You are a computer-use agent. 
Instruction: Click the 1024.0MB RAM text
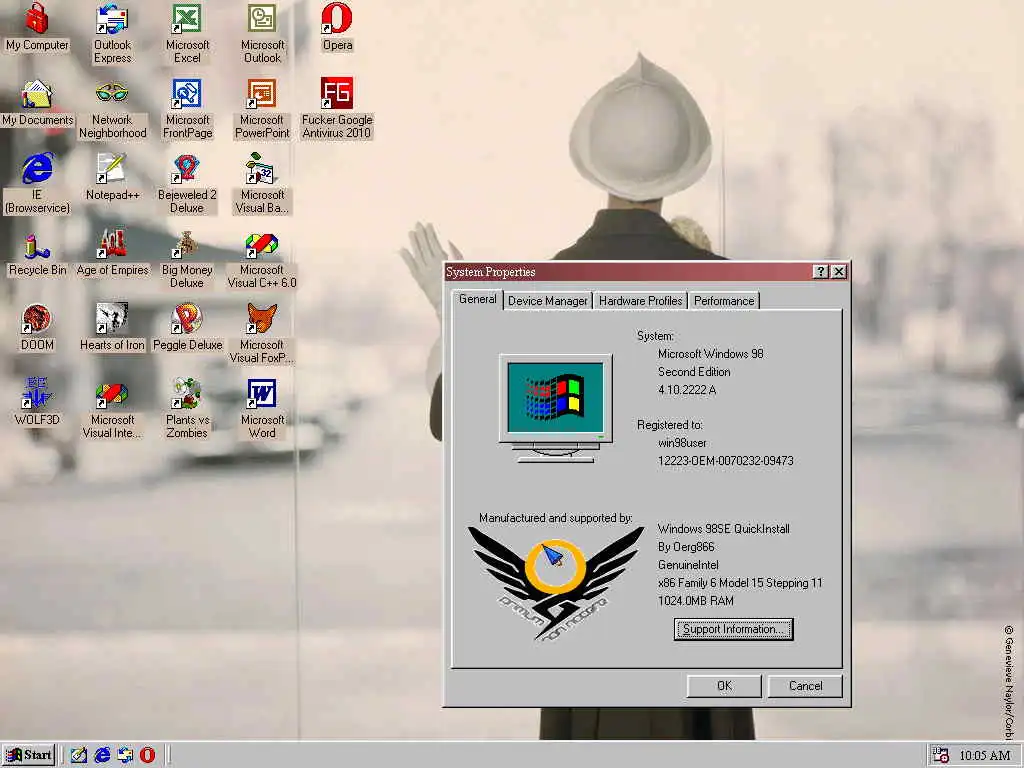point(696,601)
